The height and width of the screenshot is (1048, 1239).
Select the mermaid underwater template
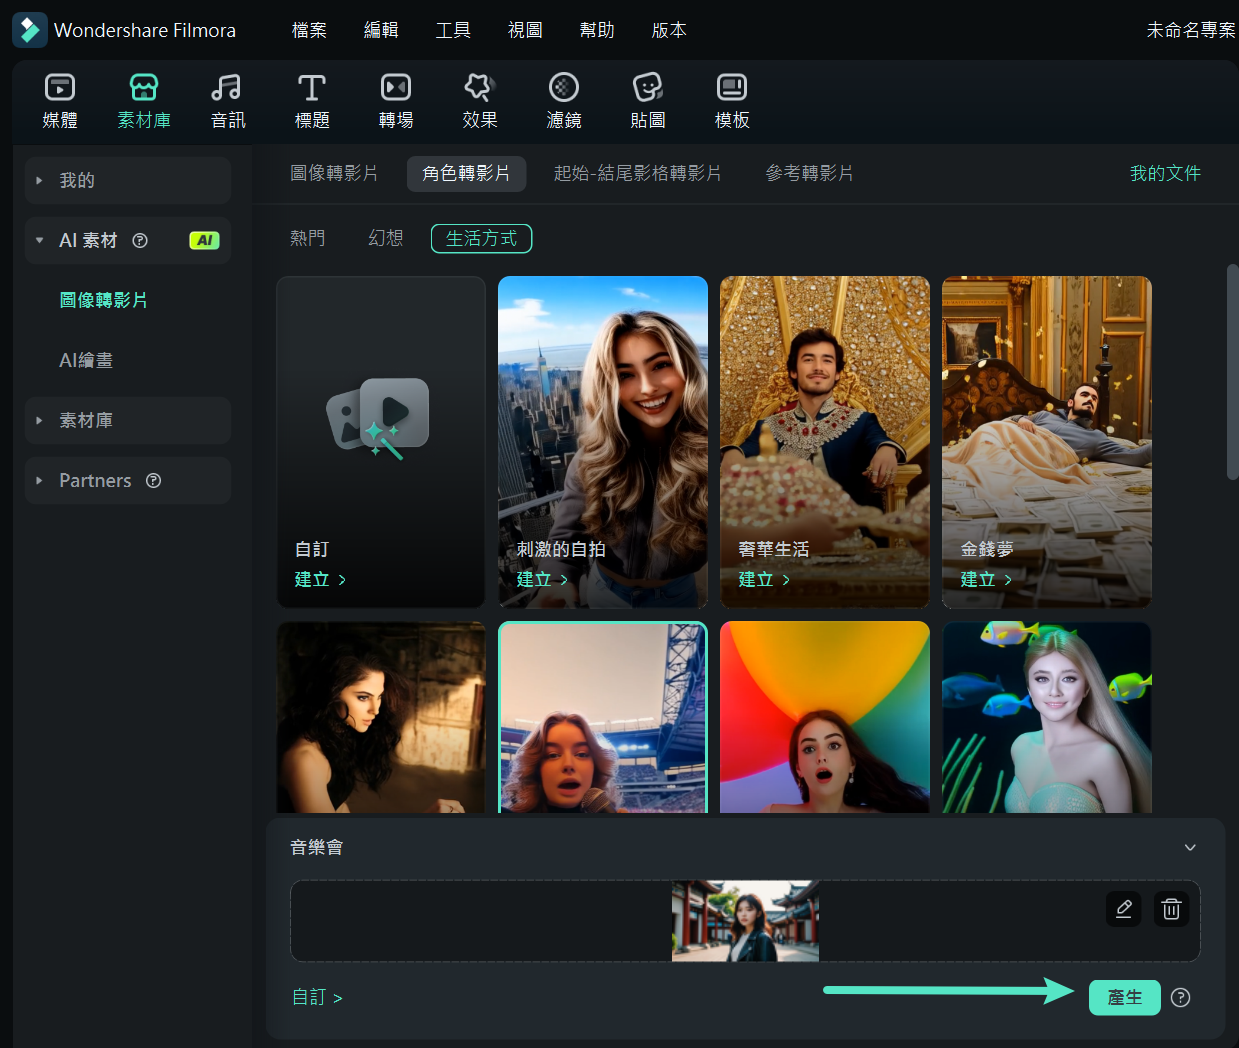click(x=1047, y=717)
